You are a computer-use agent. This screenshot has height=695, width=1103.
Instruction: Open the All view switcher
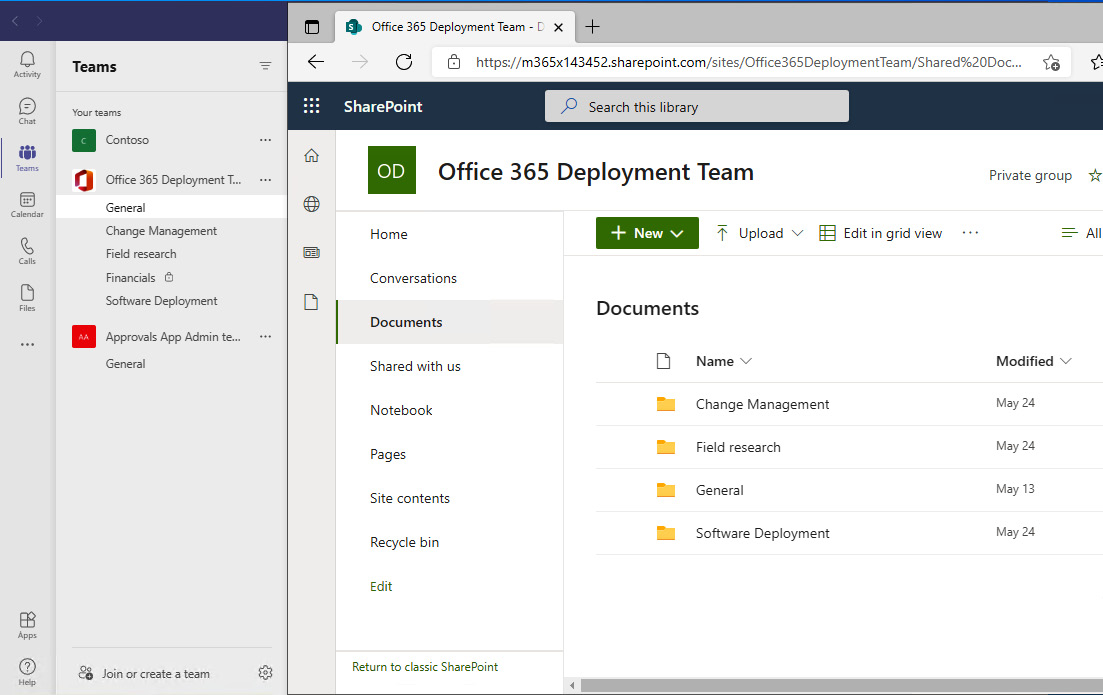click(1081, 233)
